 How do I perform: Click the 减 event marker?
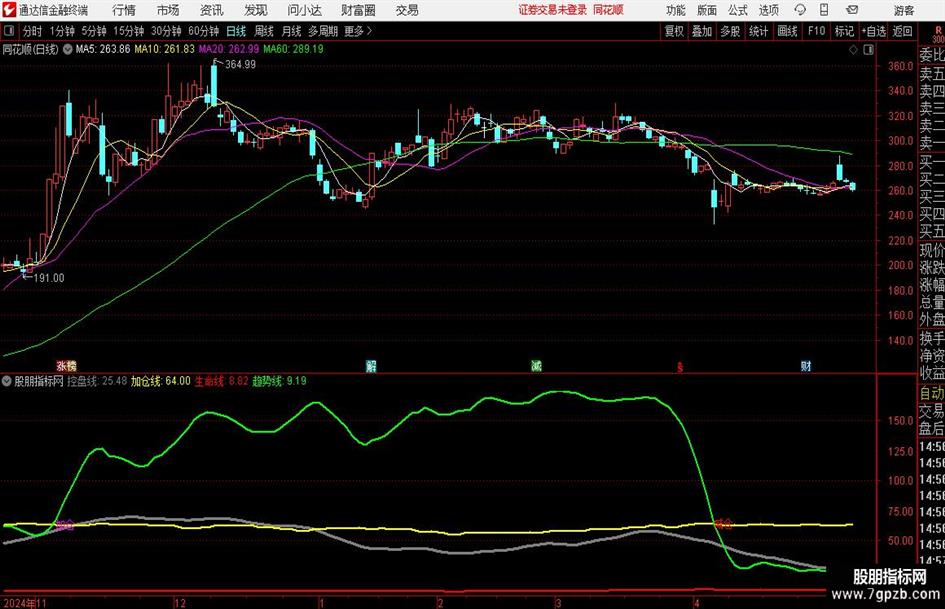coord(536,366)
